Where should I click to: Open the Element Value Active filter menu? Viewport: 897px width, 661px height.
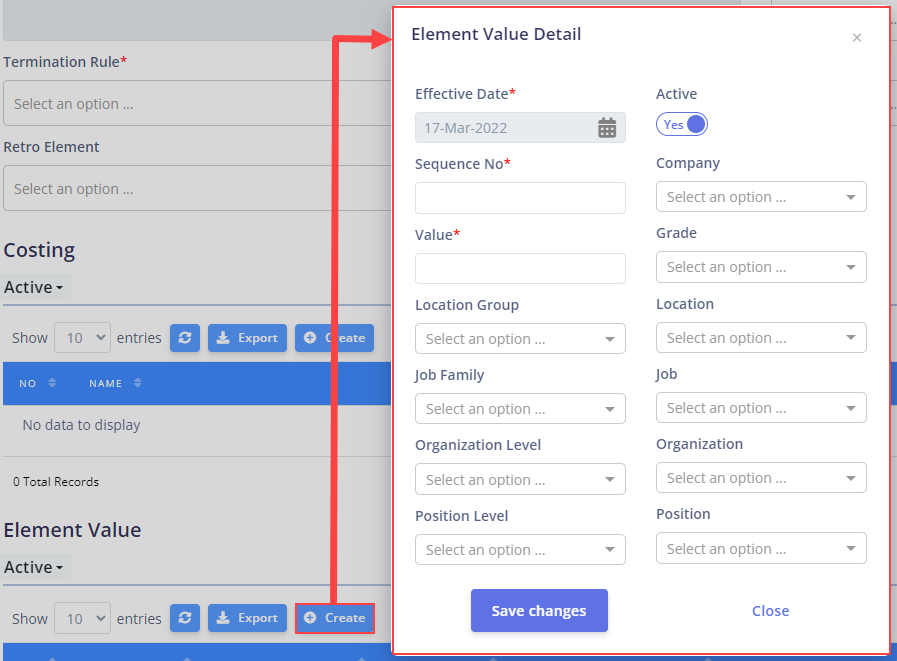pyautogui.click(x=34, y=567)
